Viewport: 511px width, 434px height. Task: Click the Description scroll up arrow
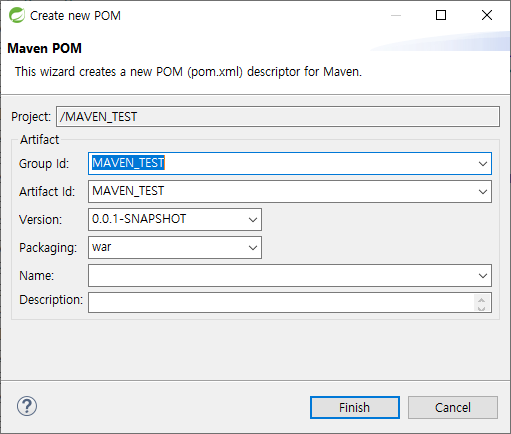pos(481,299)
